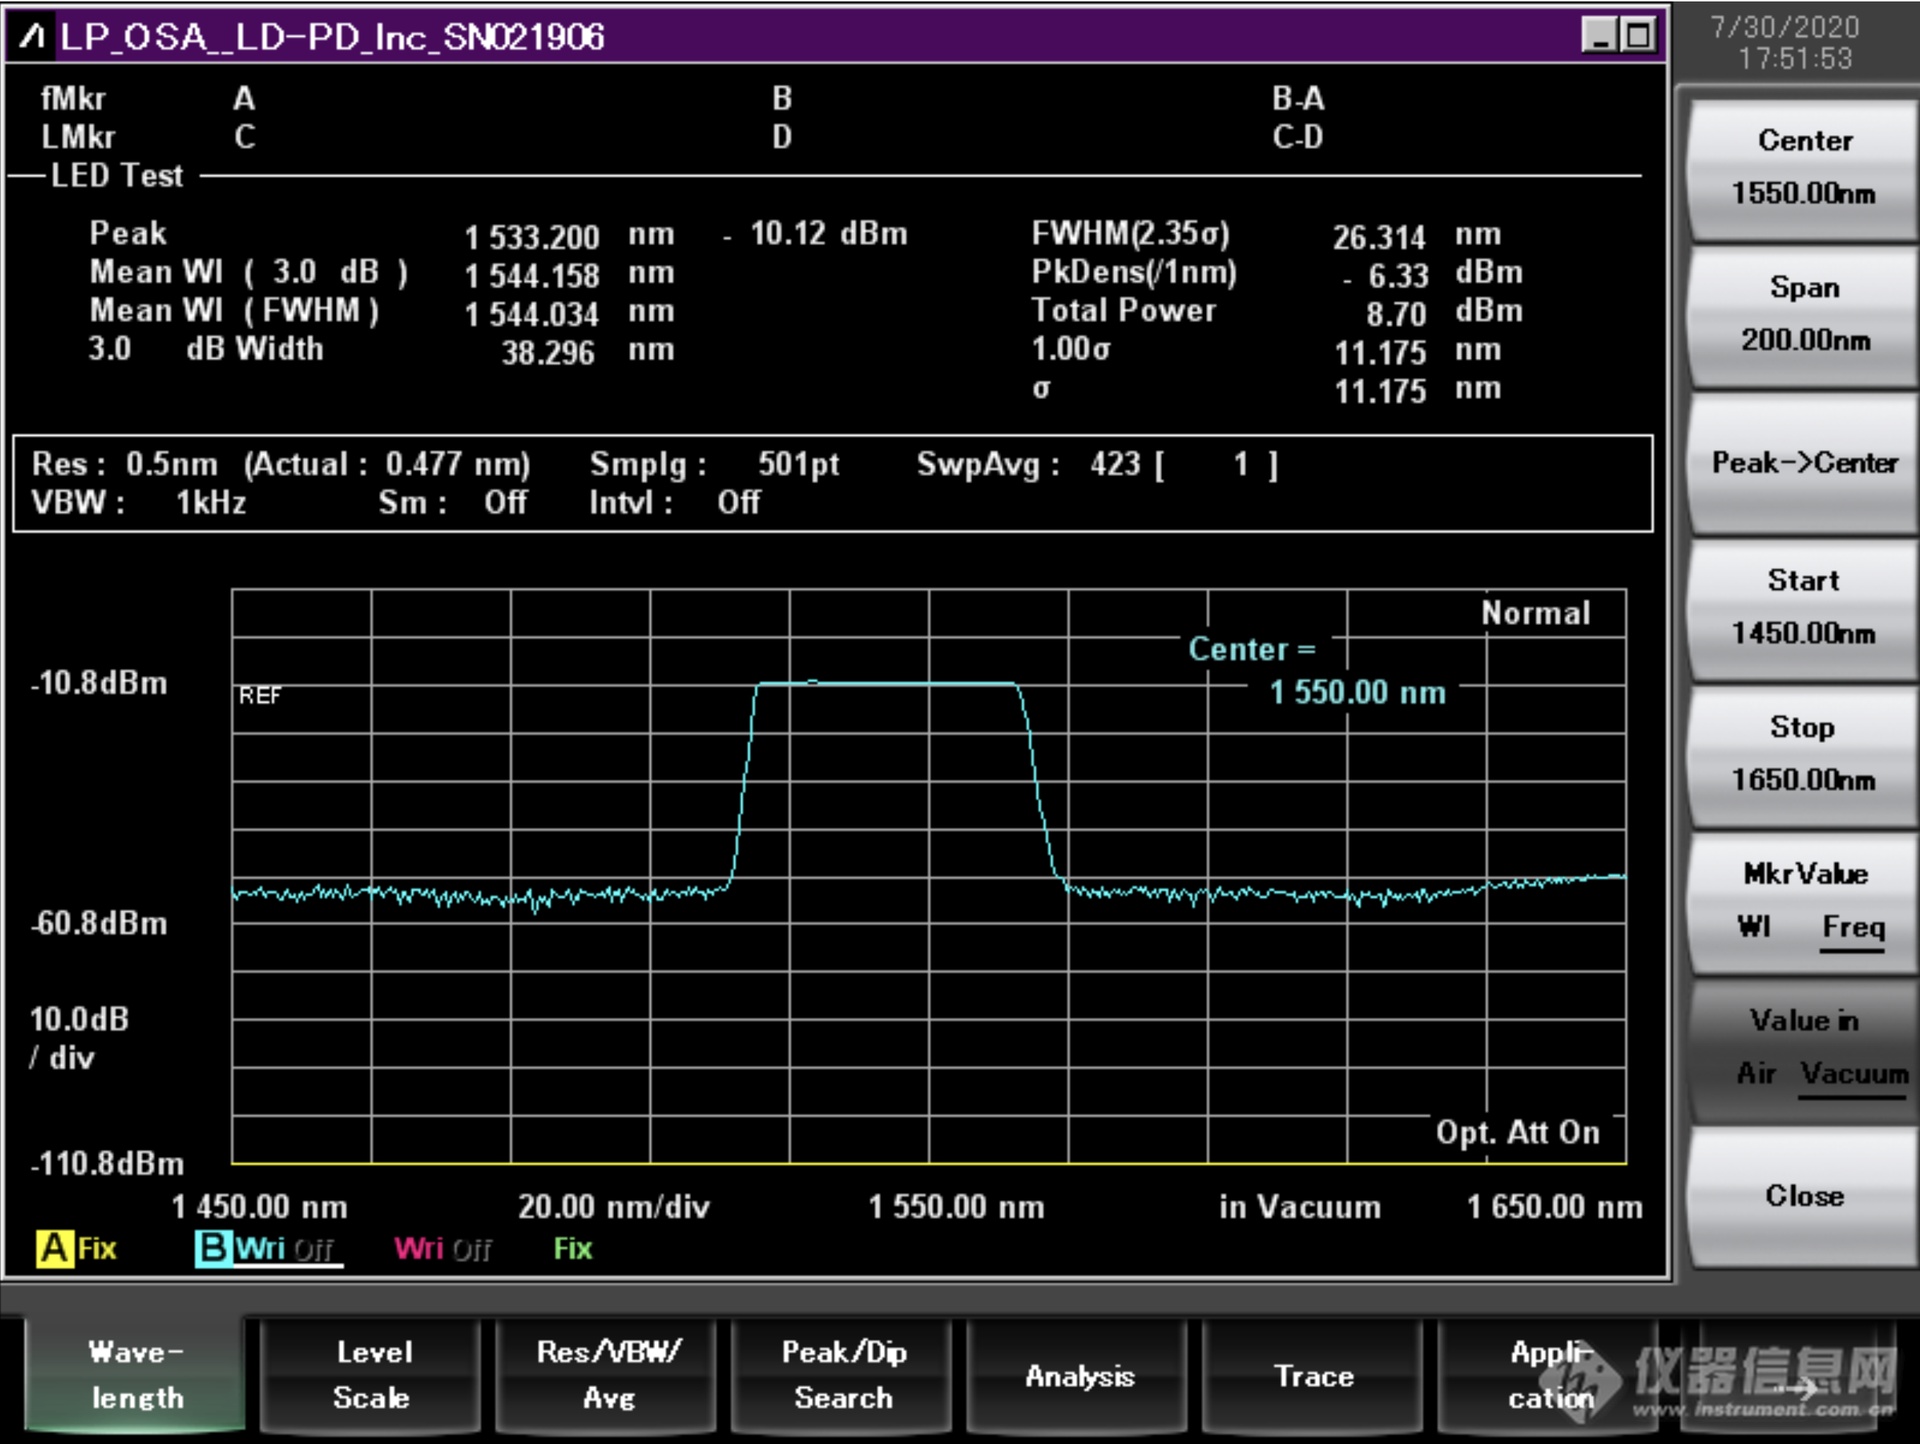1920x1444 pixels.
Task: Click the Normal mode label on graph
Action: pyautogui.click(x=1535, y=613)
